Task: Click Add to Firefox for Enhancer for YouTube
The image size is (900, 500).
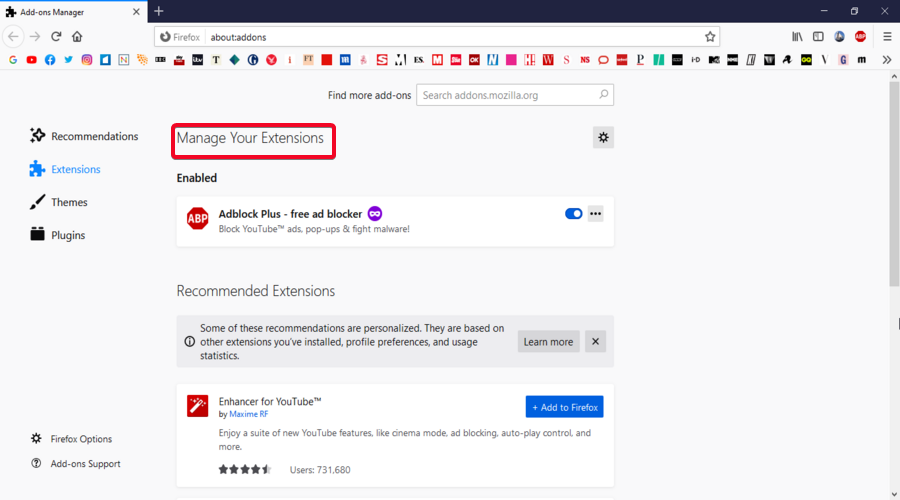Action: [x=564, y=407]
